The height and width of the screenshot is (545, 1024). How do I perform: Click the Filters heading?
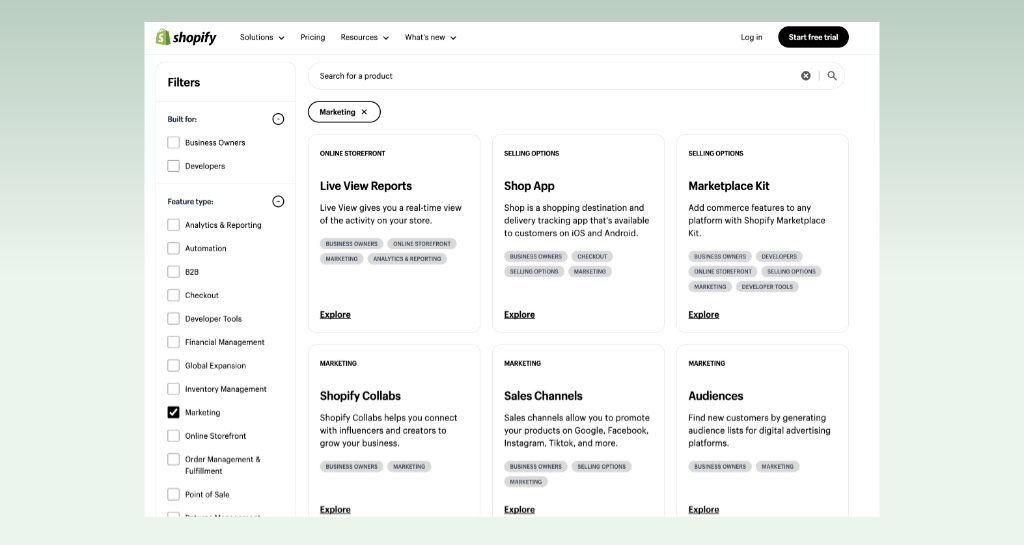pos(184,82)
